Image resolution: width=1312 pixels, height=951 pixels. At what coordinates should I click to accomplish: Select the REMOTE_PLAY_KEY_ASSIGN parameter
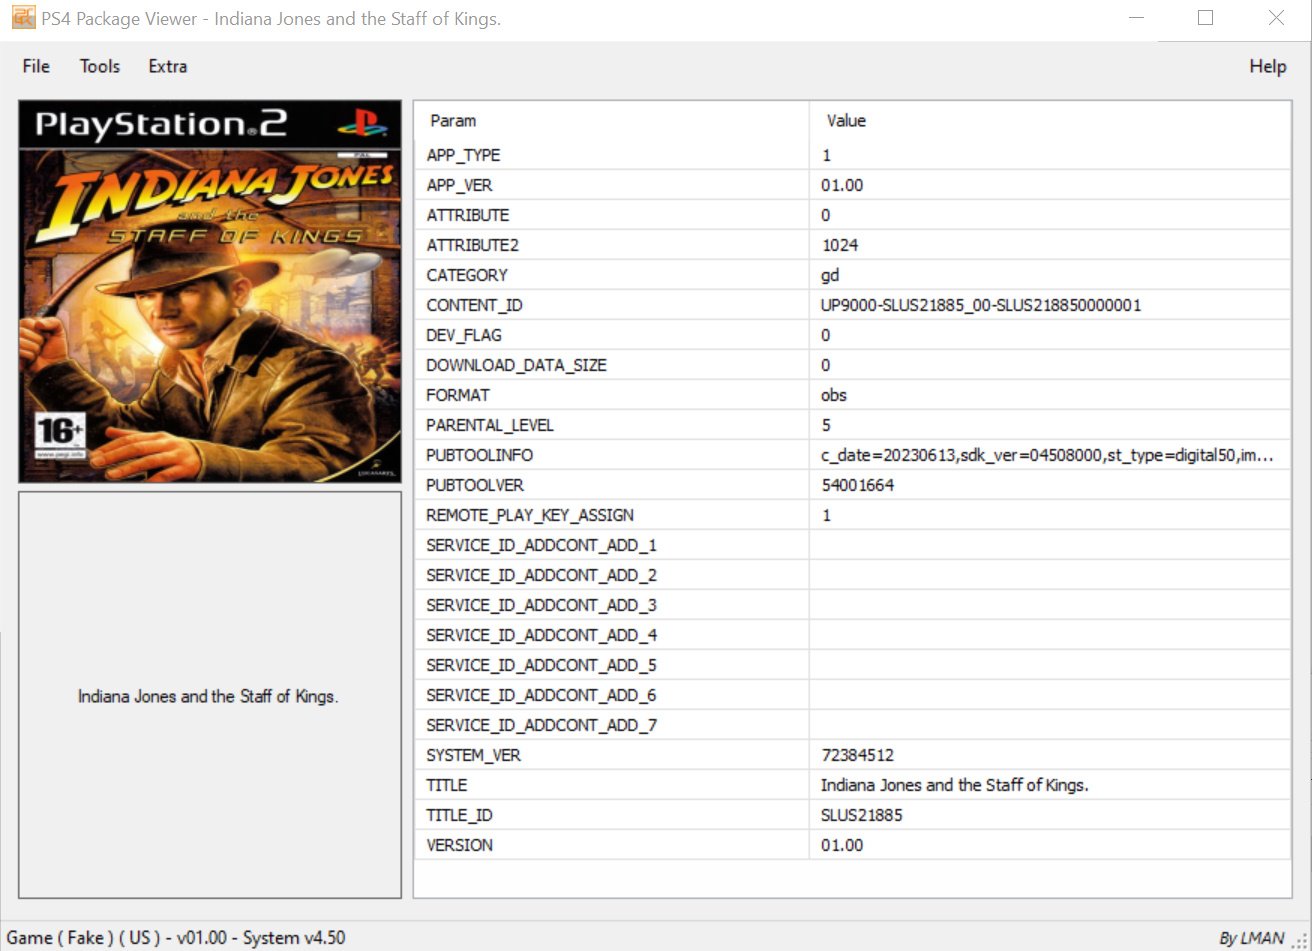[x=530, y=515]
